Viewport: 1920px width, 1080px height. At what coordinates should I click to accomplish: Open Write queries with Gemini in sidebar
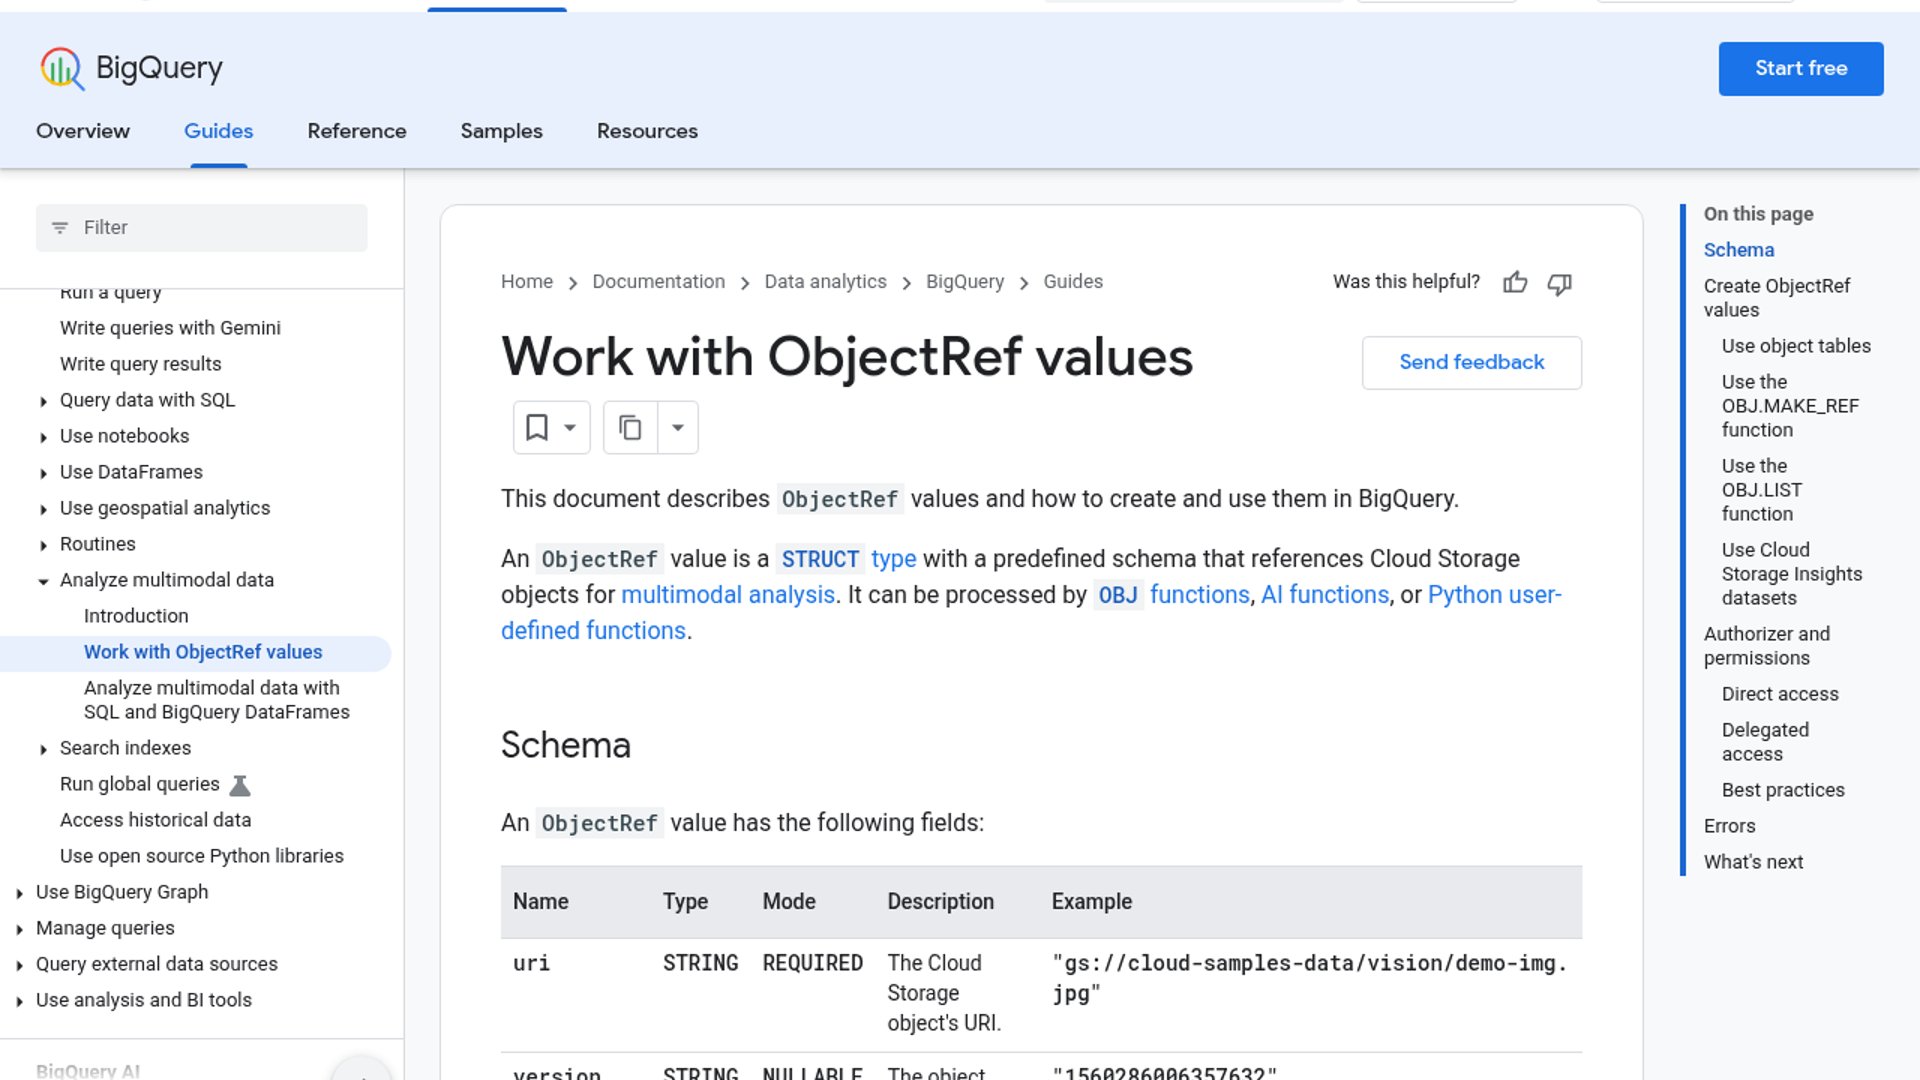(170, 328)
